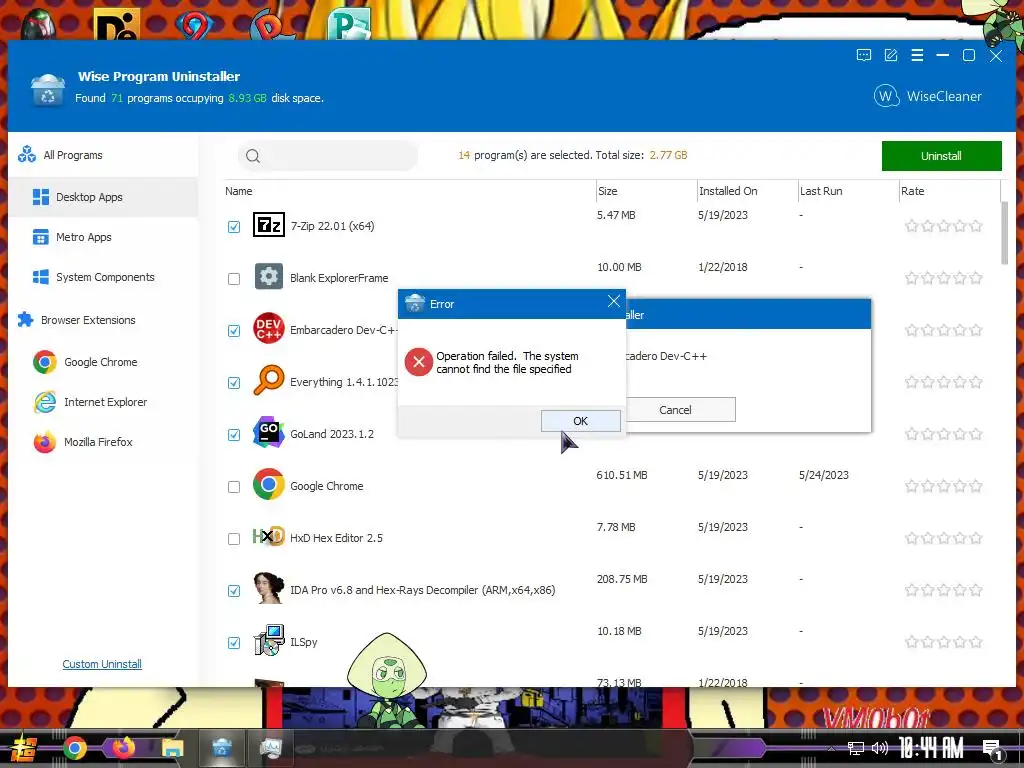This screenshot has width=1024, height=768.
Task: Uncheck the ILSpy checkbox
Action: 234,643
